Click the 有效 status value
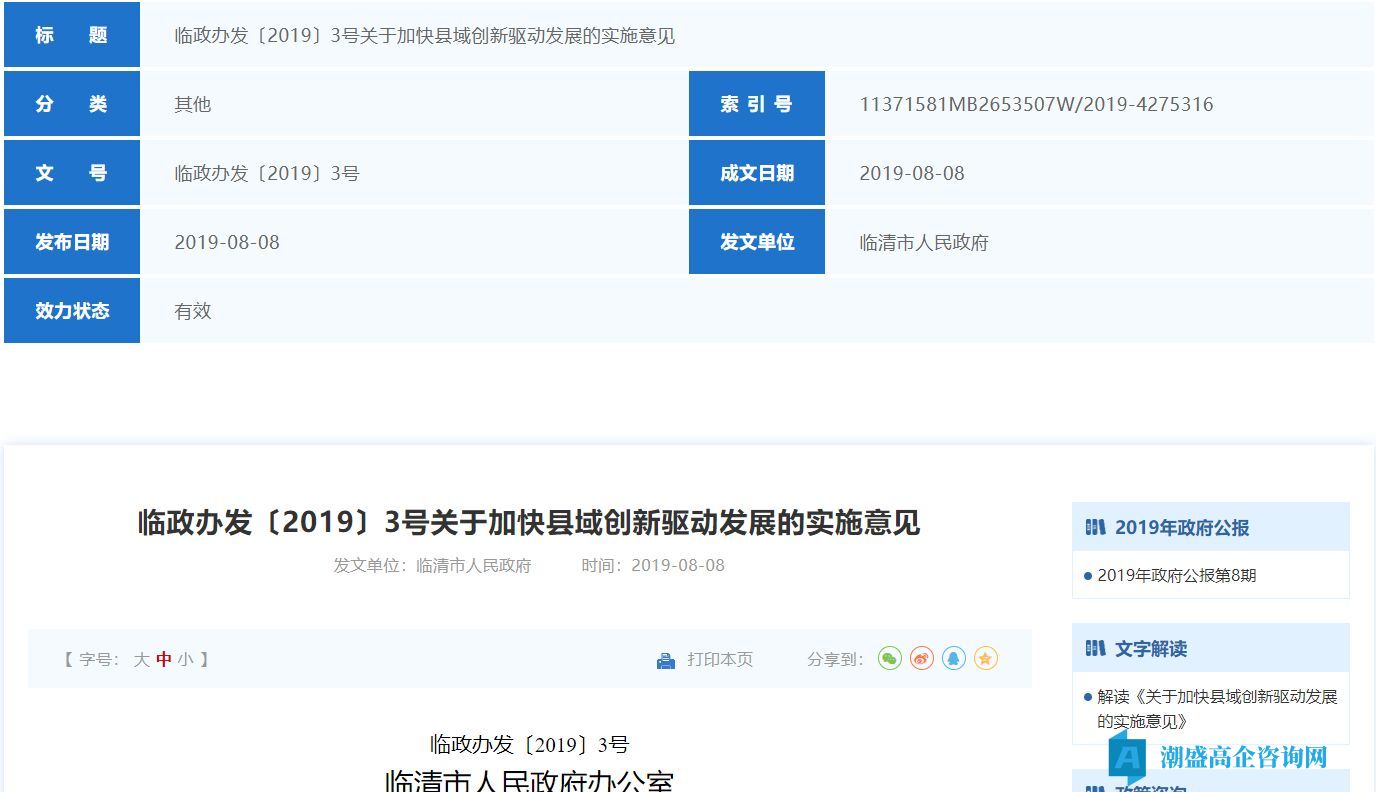 [x=193, y=311]
